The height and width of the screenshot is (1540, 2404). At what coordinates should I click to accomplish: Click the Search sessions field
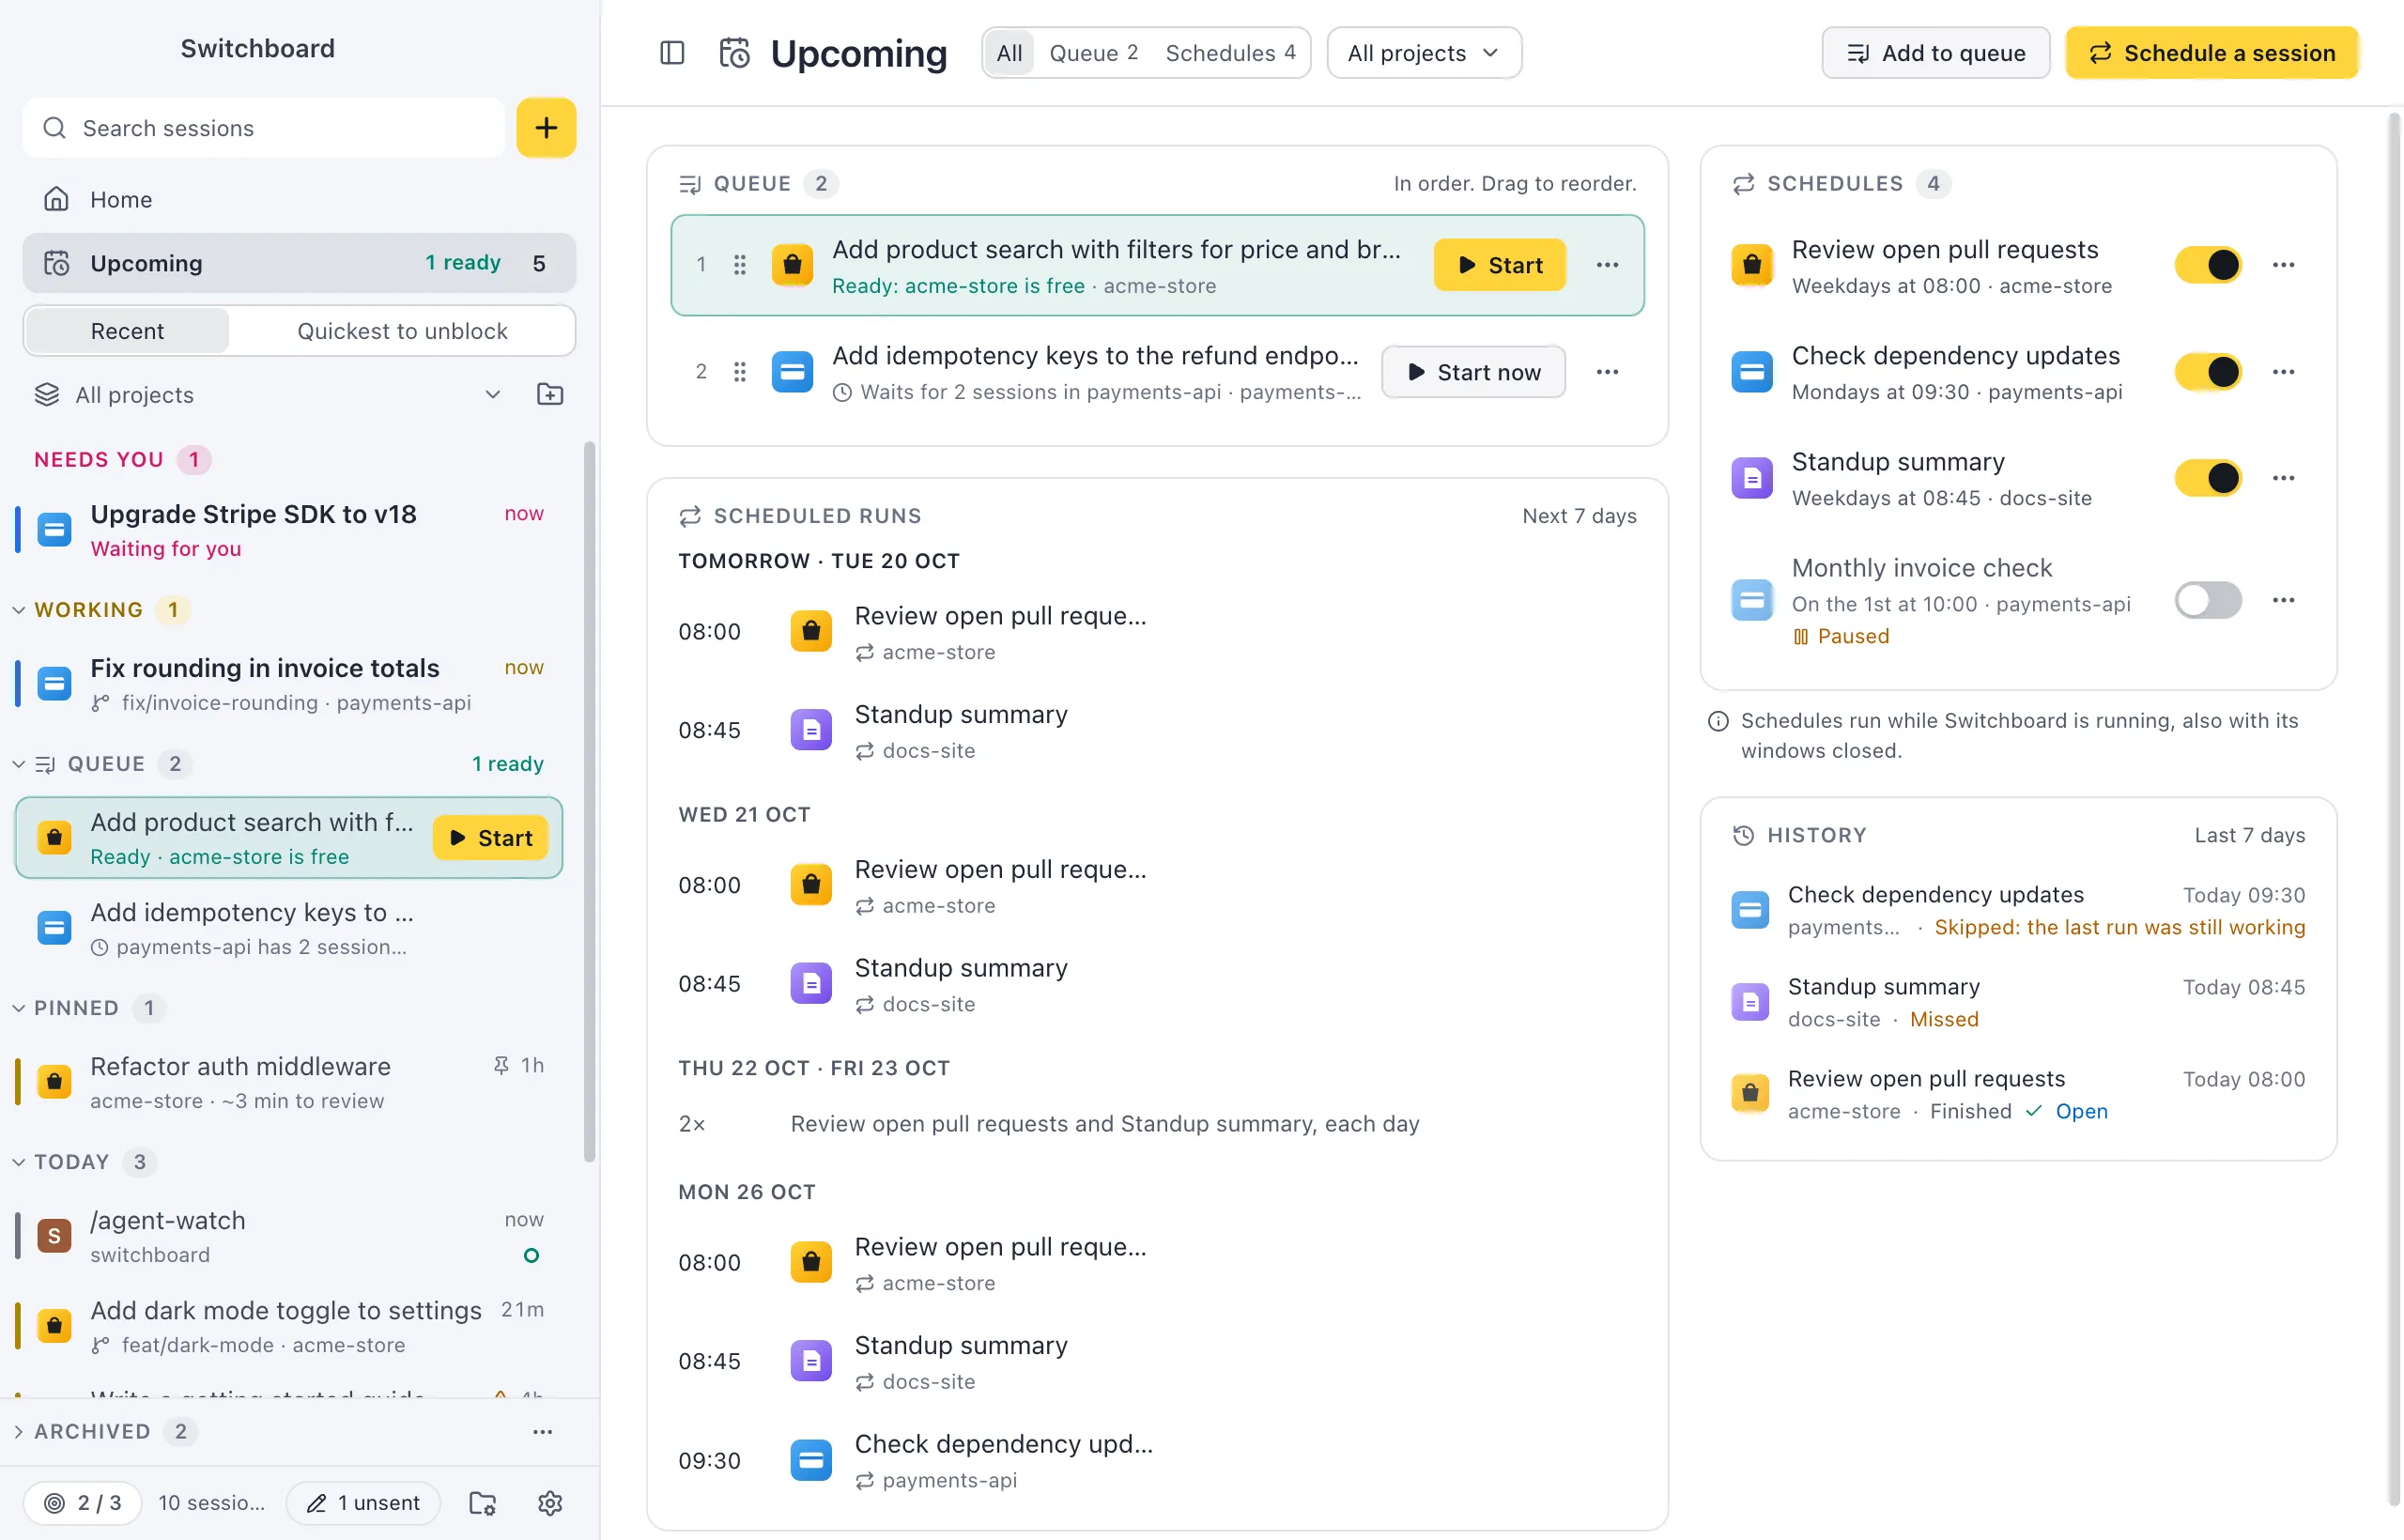(264, 128)
